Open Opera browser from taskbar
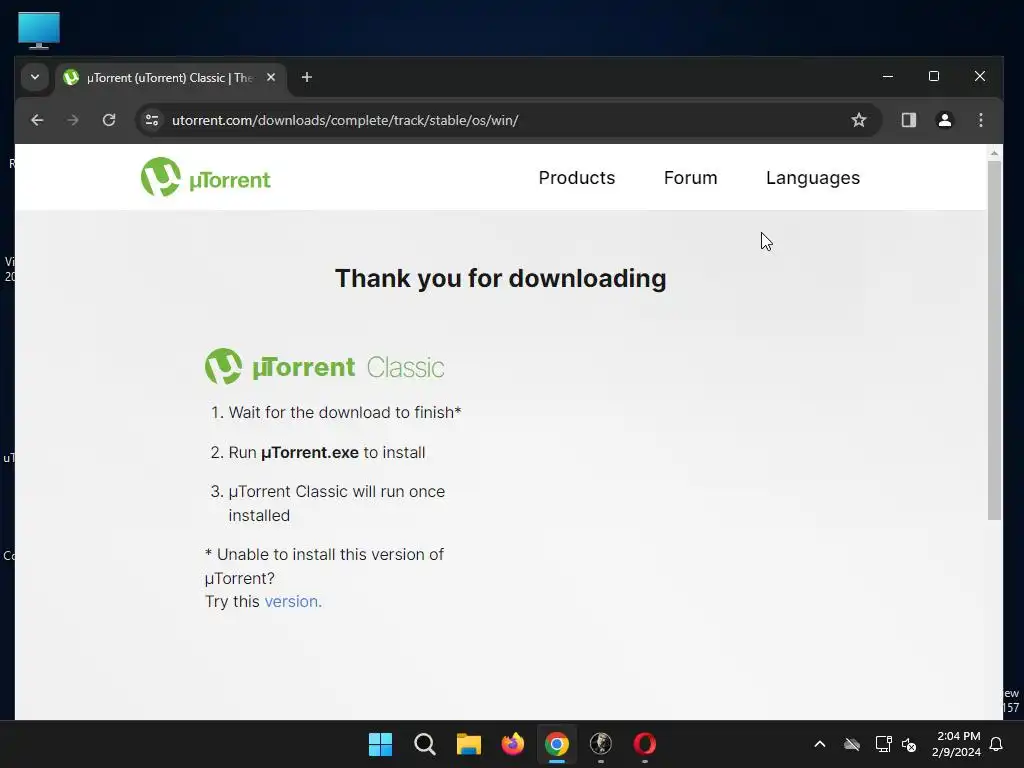Image resolution: width=1024 pixels, height=768 pixels. (x=645, y=744)
